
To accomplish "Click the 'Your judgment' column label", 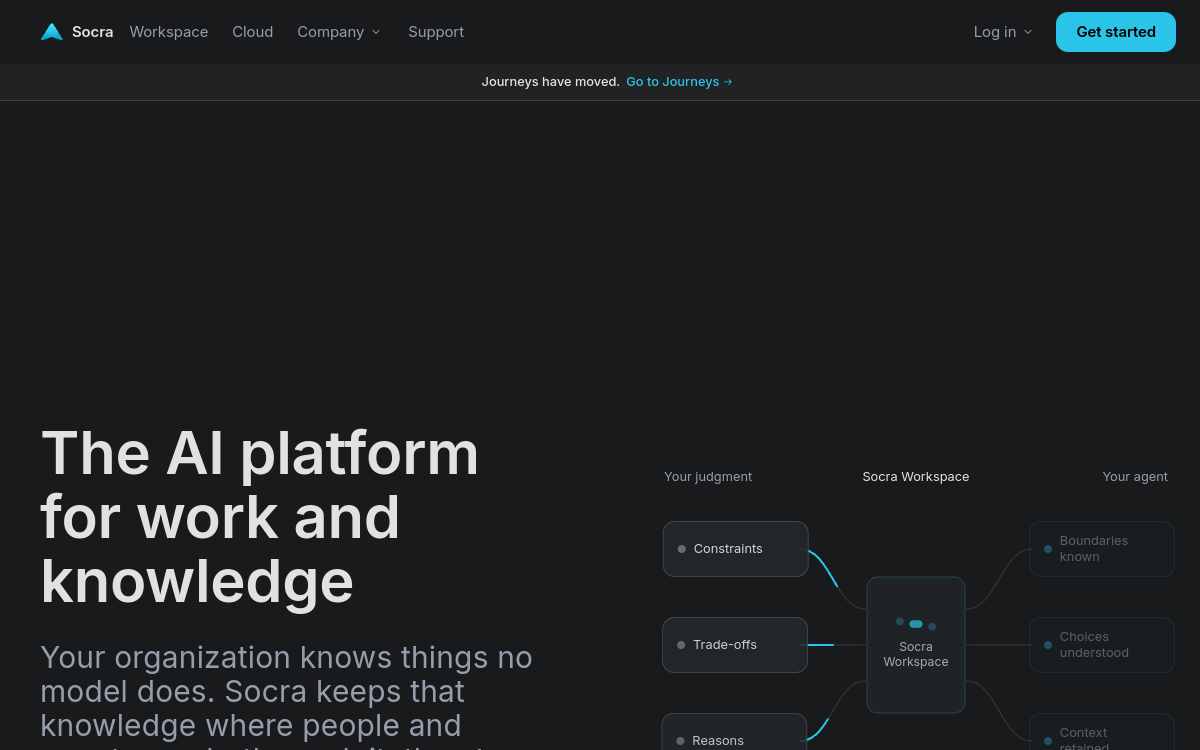I will coord(708,477).
